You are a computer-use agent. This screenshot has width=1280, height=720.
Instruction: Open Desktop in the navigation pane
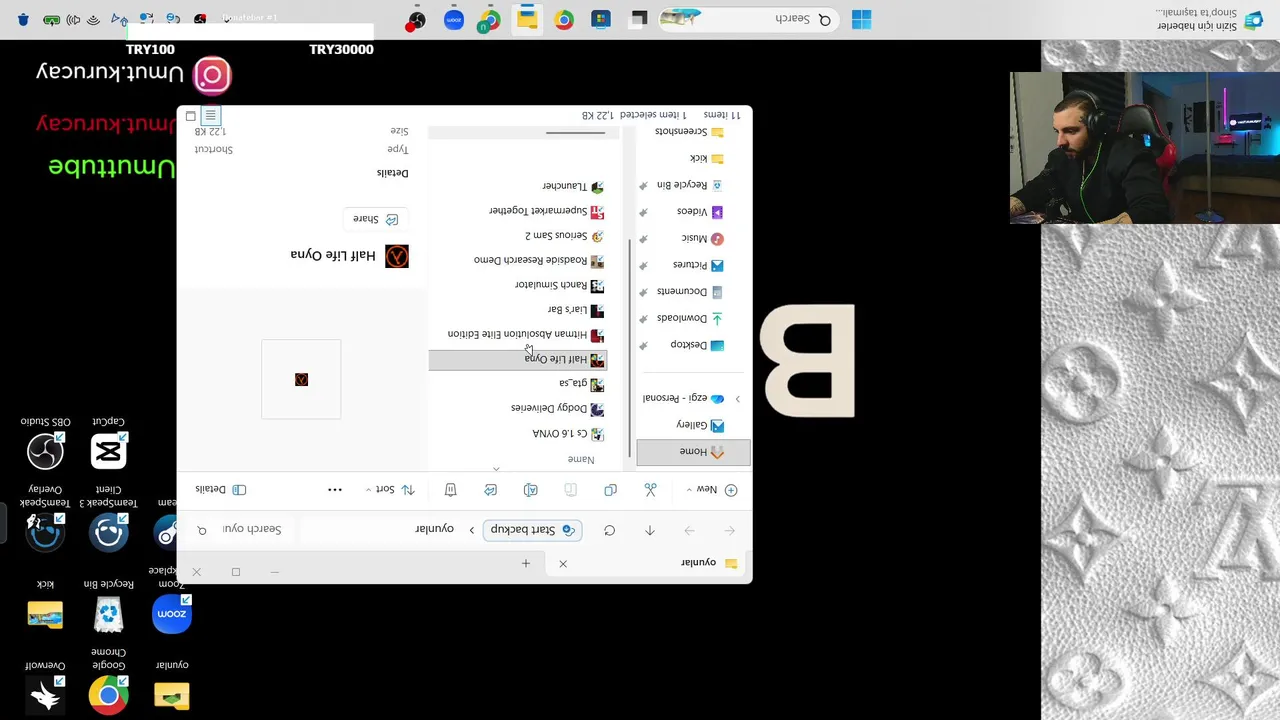697,345
